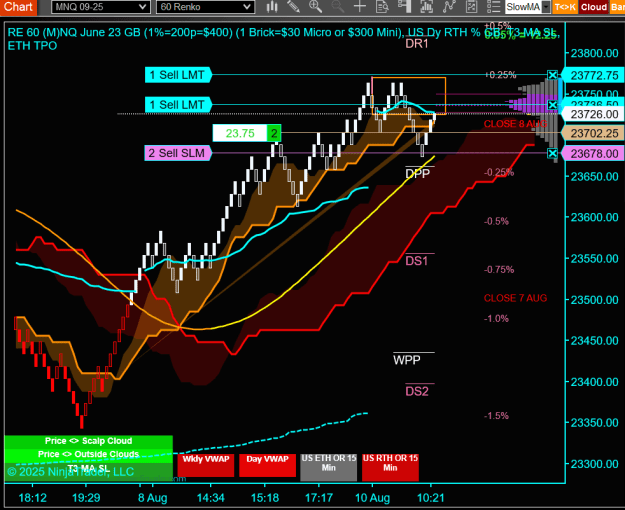This screenshot has width=625, height=510.
Task: Click the green position quantity 2 box
Action: pos(274,133)
